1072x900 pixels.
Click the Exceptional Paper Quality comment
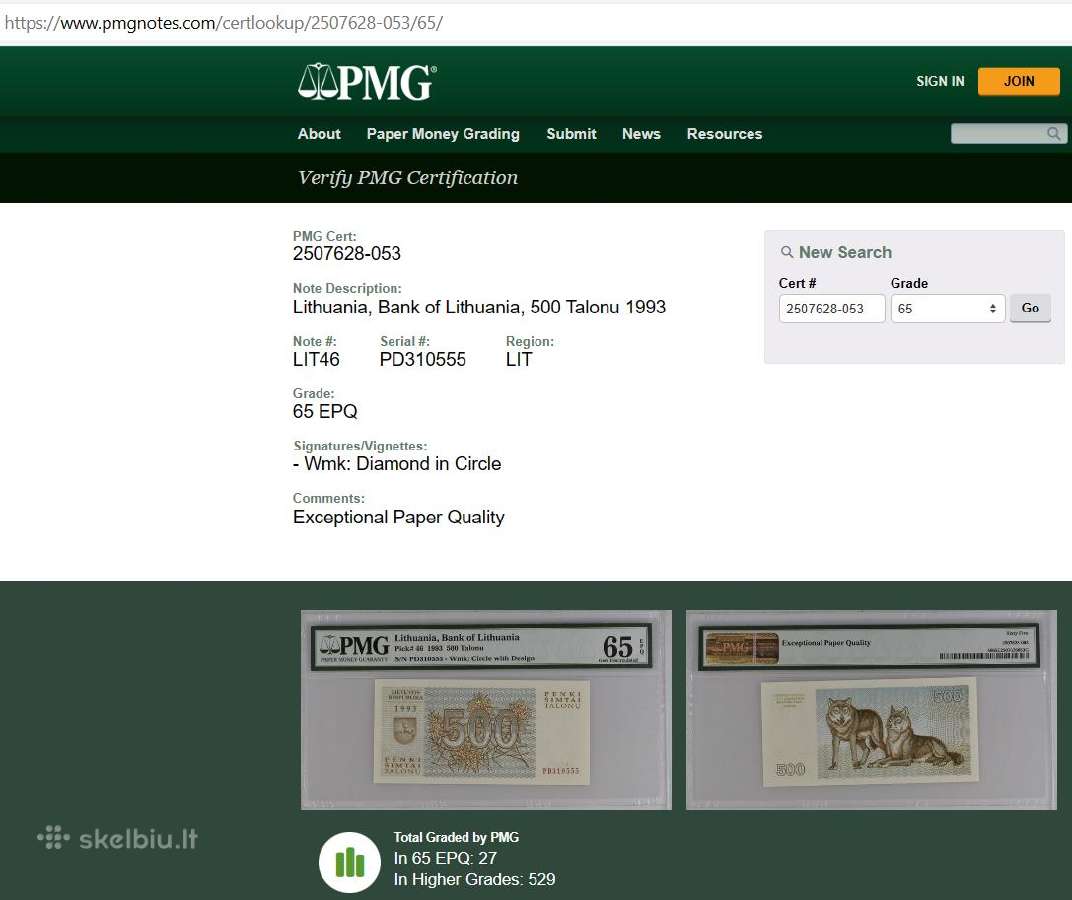tap(399, 517)
